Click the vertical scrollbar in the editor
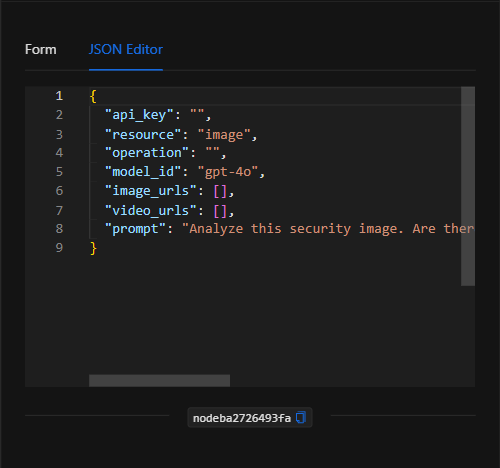This screenshot has height=468, width=500. tap(468, 186)
